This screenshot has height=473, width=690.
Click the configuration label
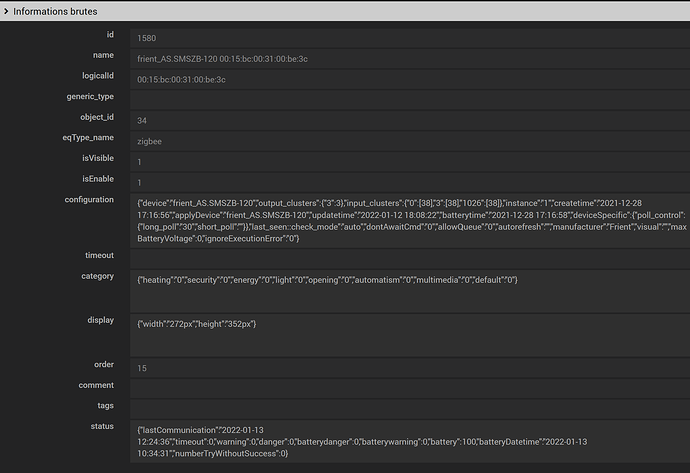[x=89, y=200]
